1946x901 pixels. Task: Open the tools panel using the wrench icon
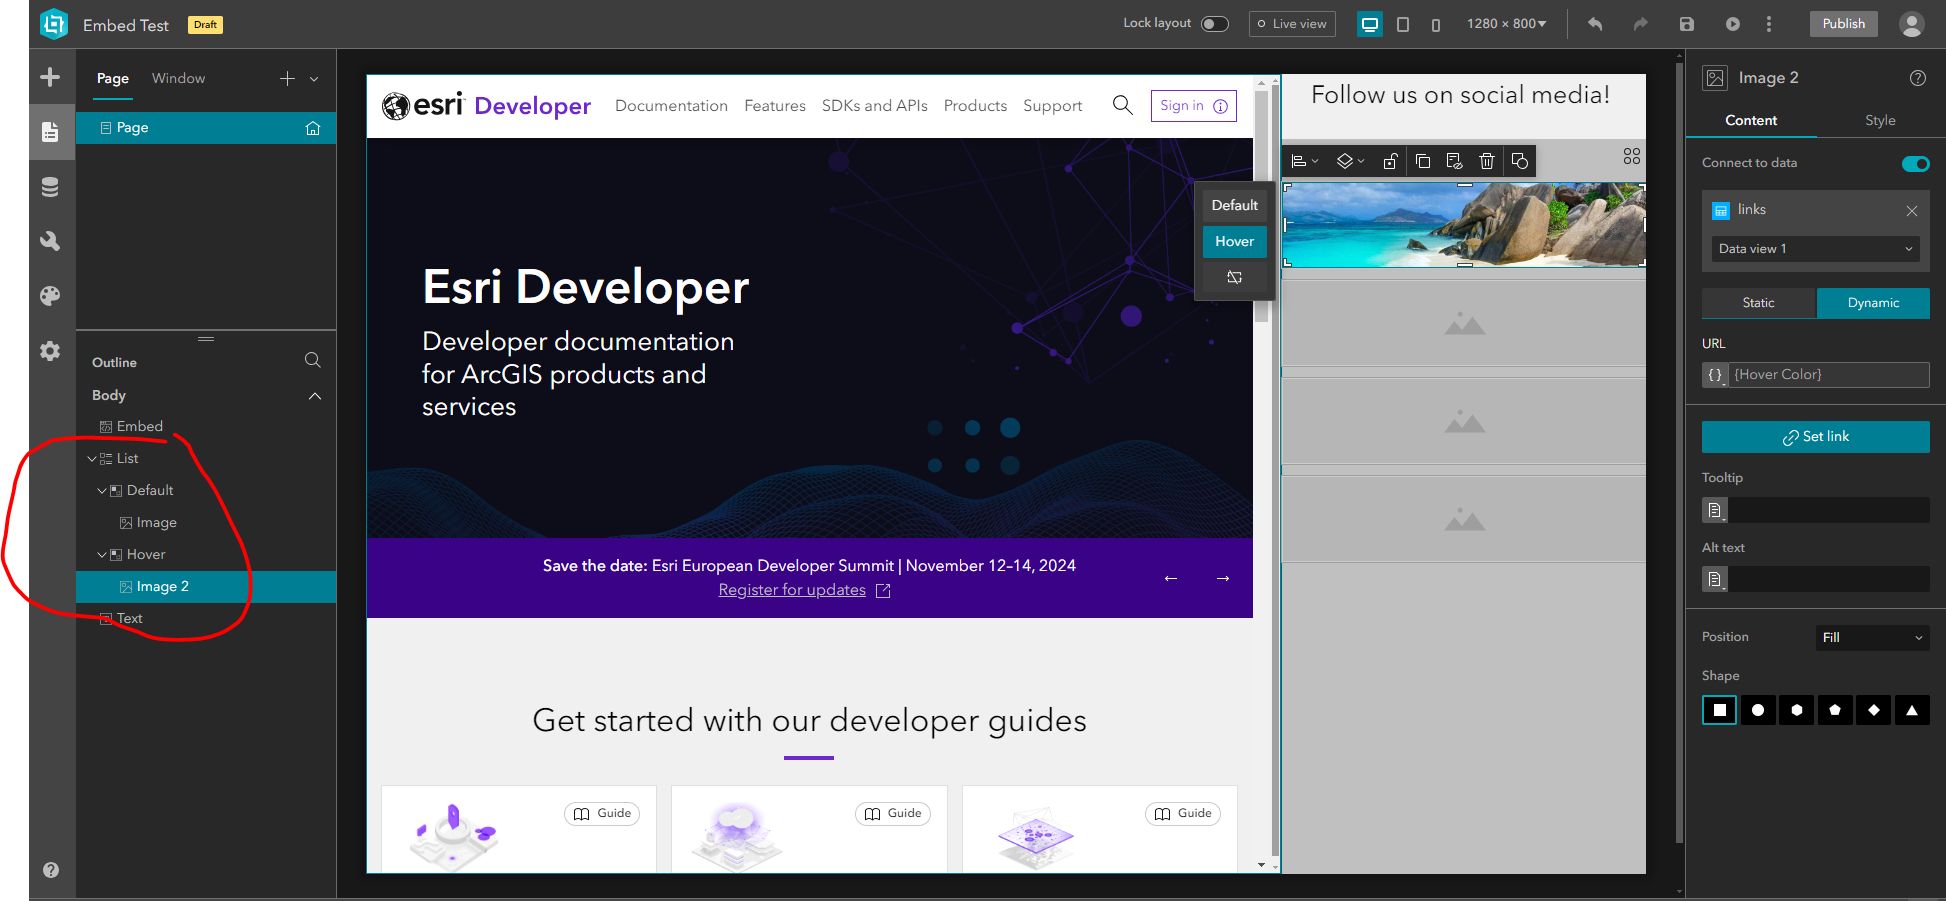tap(51, 241)
